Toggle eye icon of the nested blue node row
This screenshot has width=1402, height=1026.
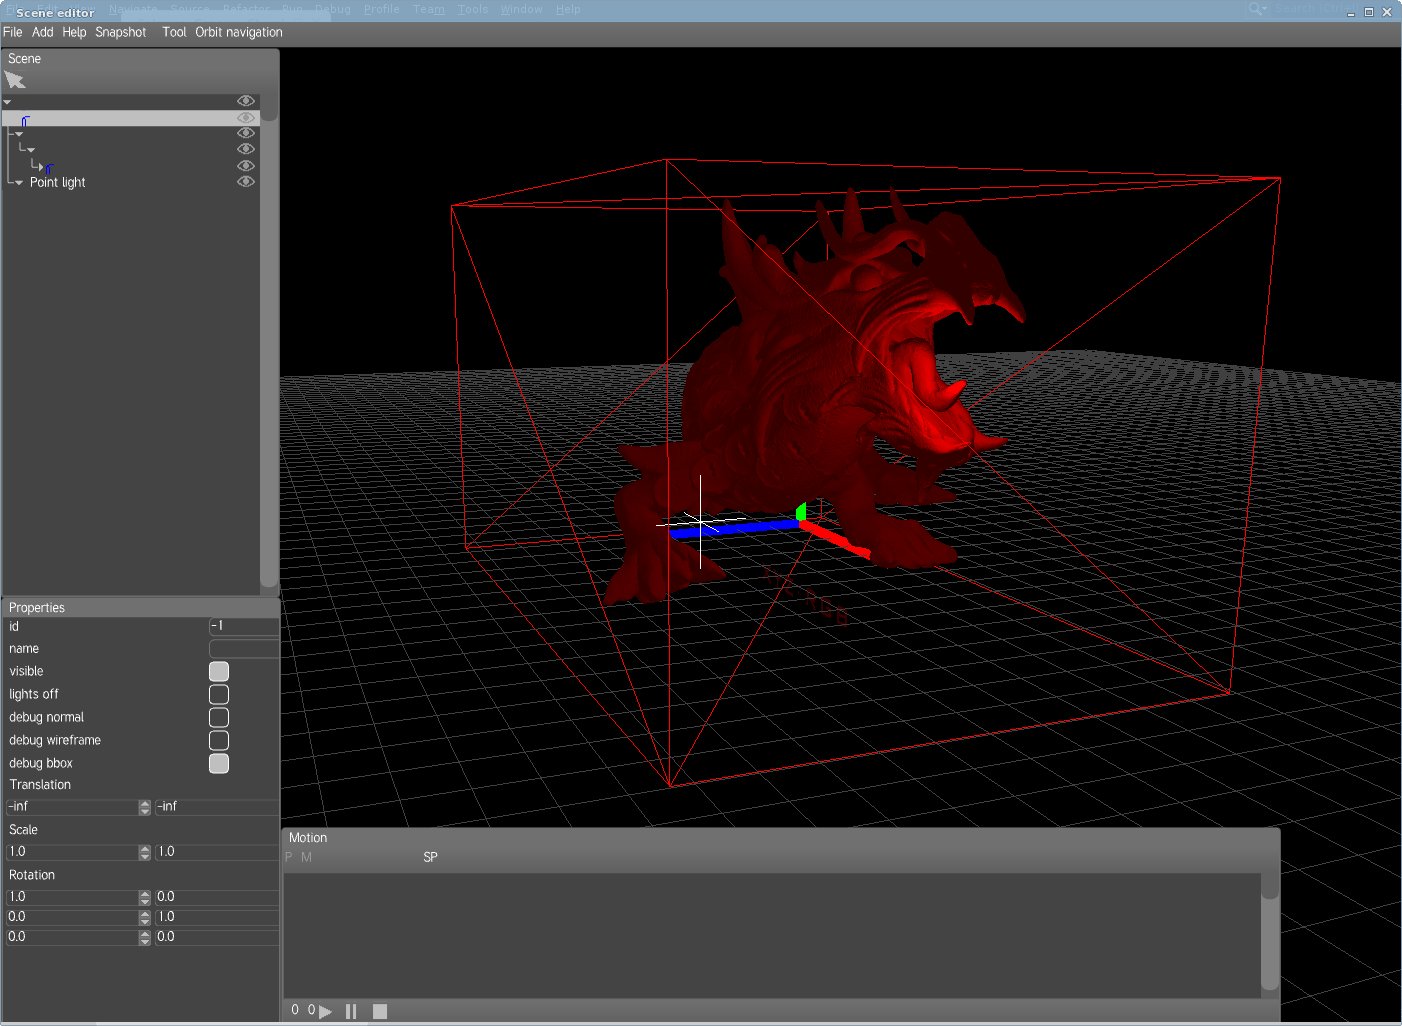click(246, 166)
